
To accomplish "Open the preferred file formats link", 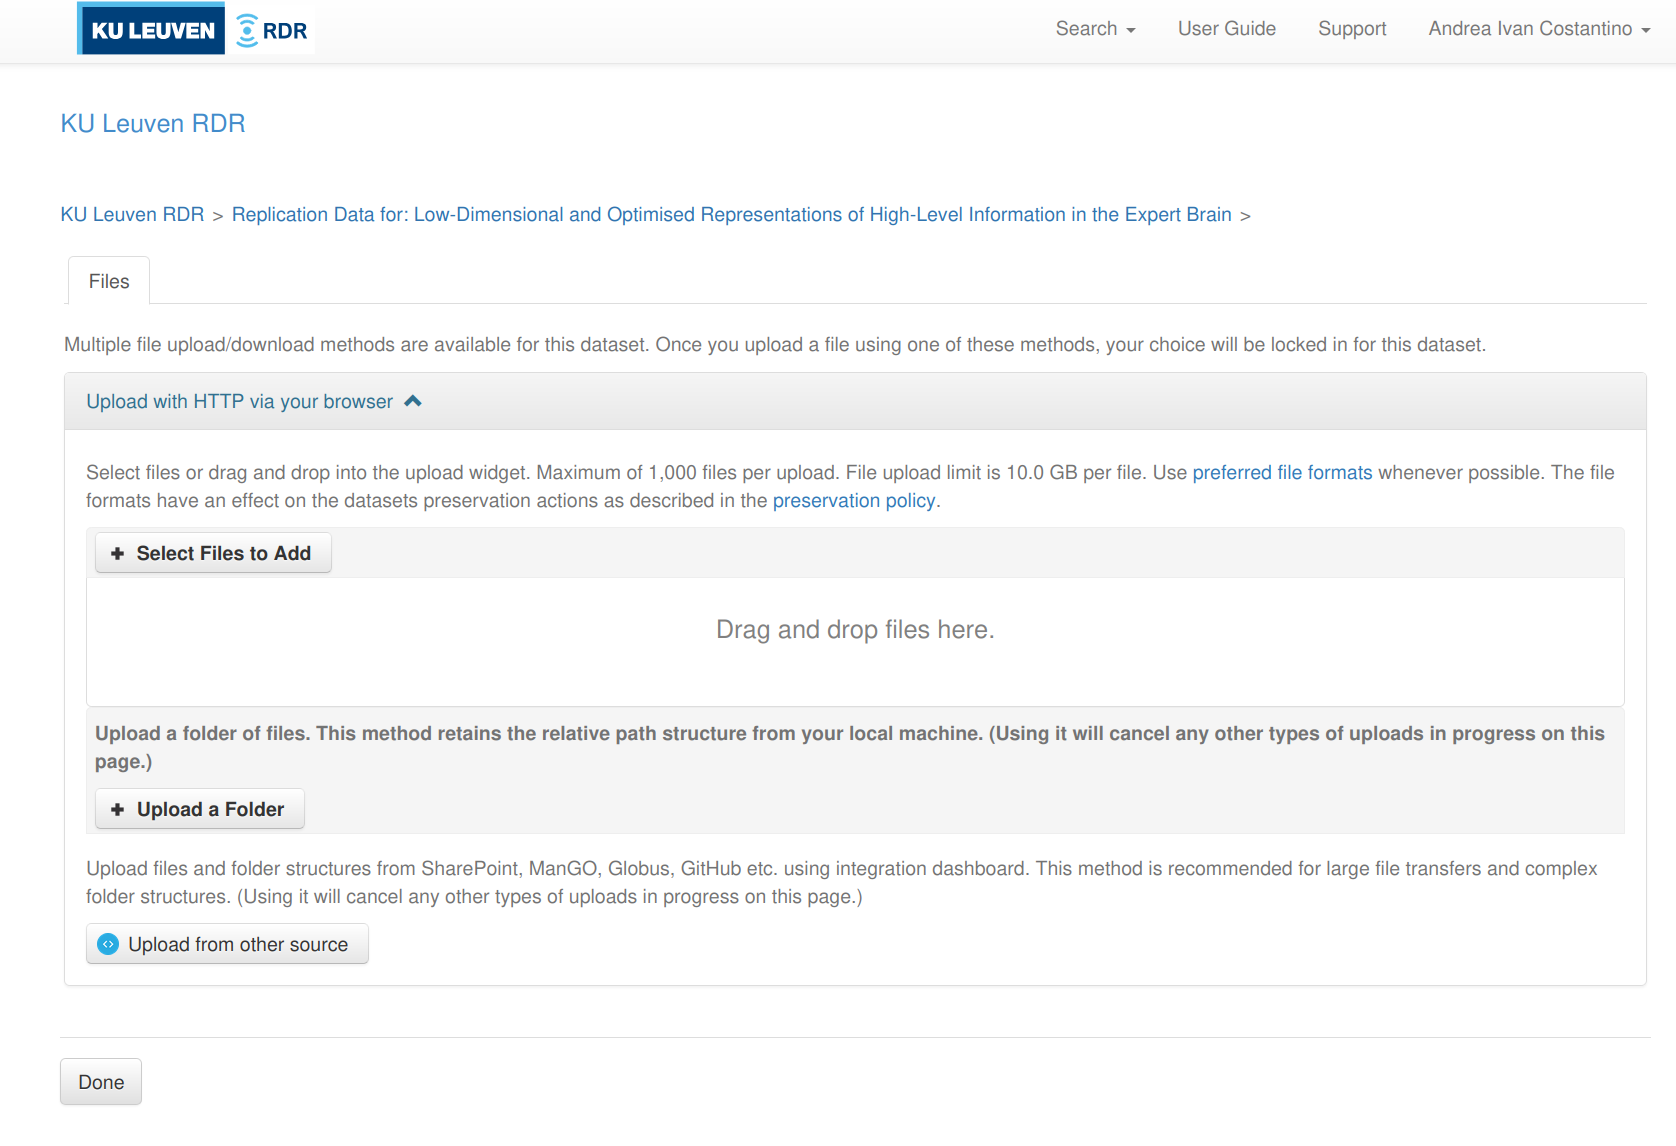I will [x=1282, y=473].
